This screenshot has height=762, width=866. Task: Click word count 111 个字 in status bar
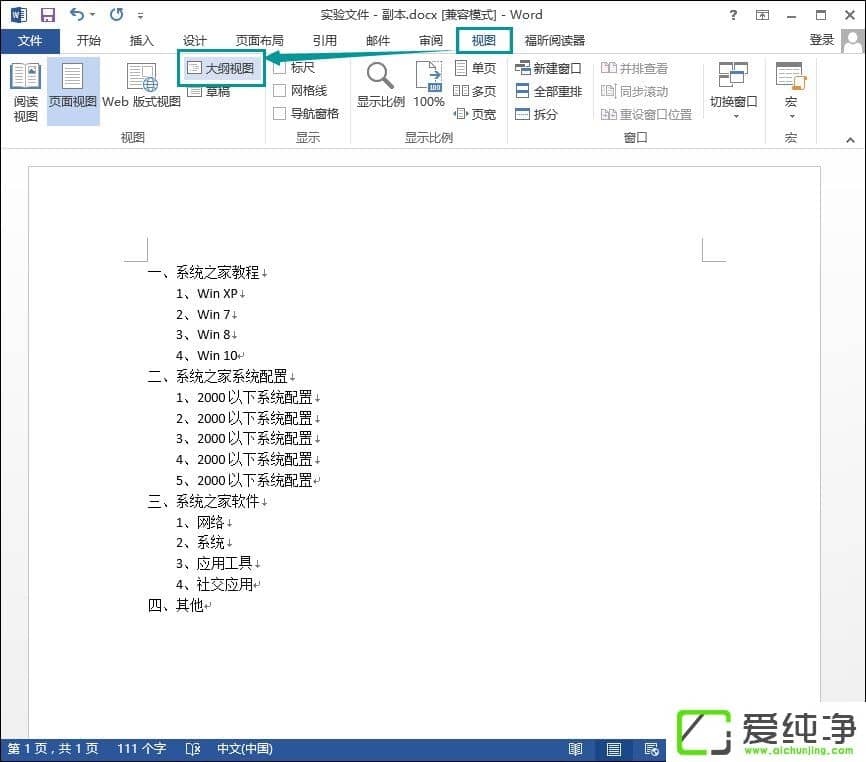pos(139,749)
